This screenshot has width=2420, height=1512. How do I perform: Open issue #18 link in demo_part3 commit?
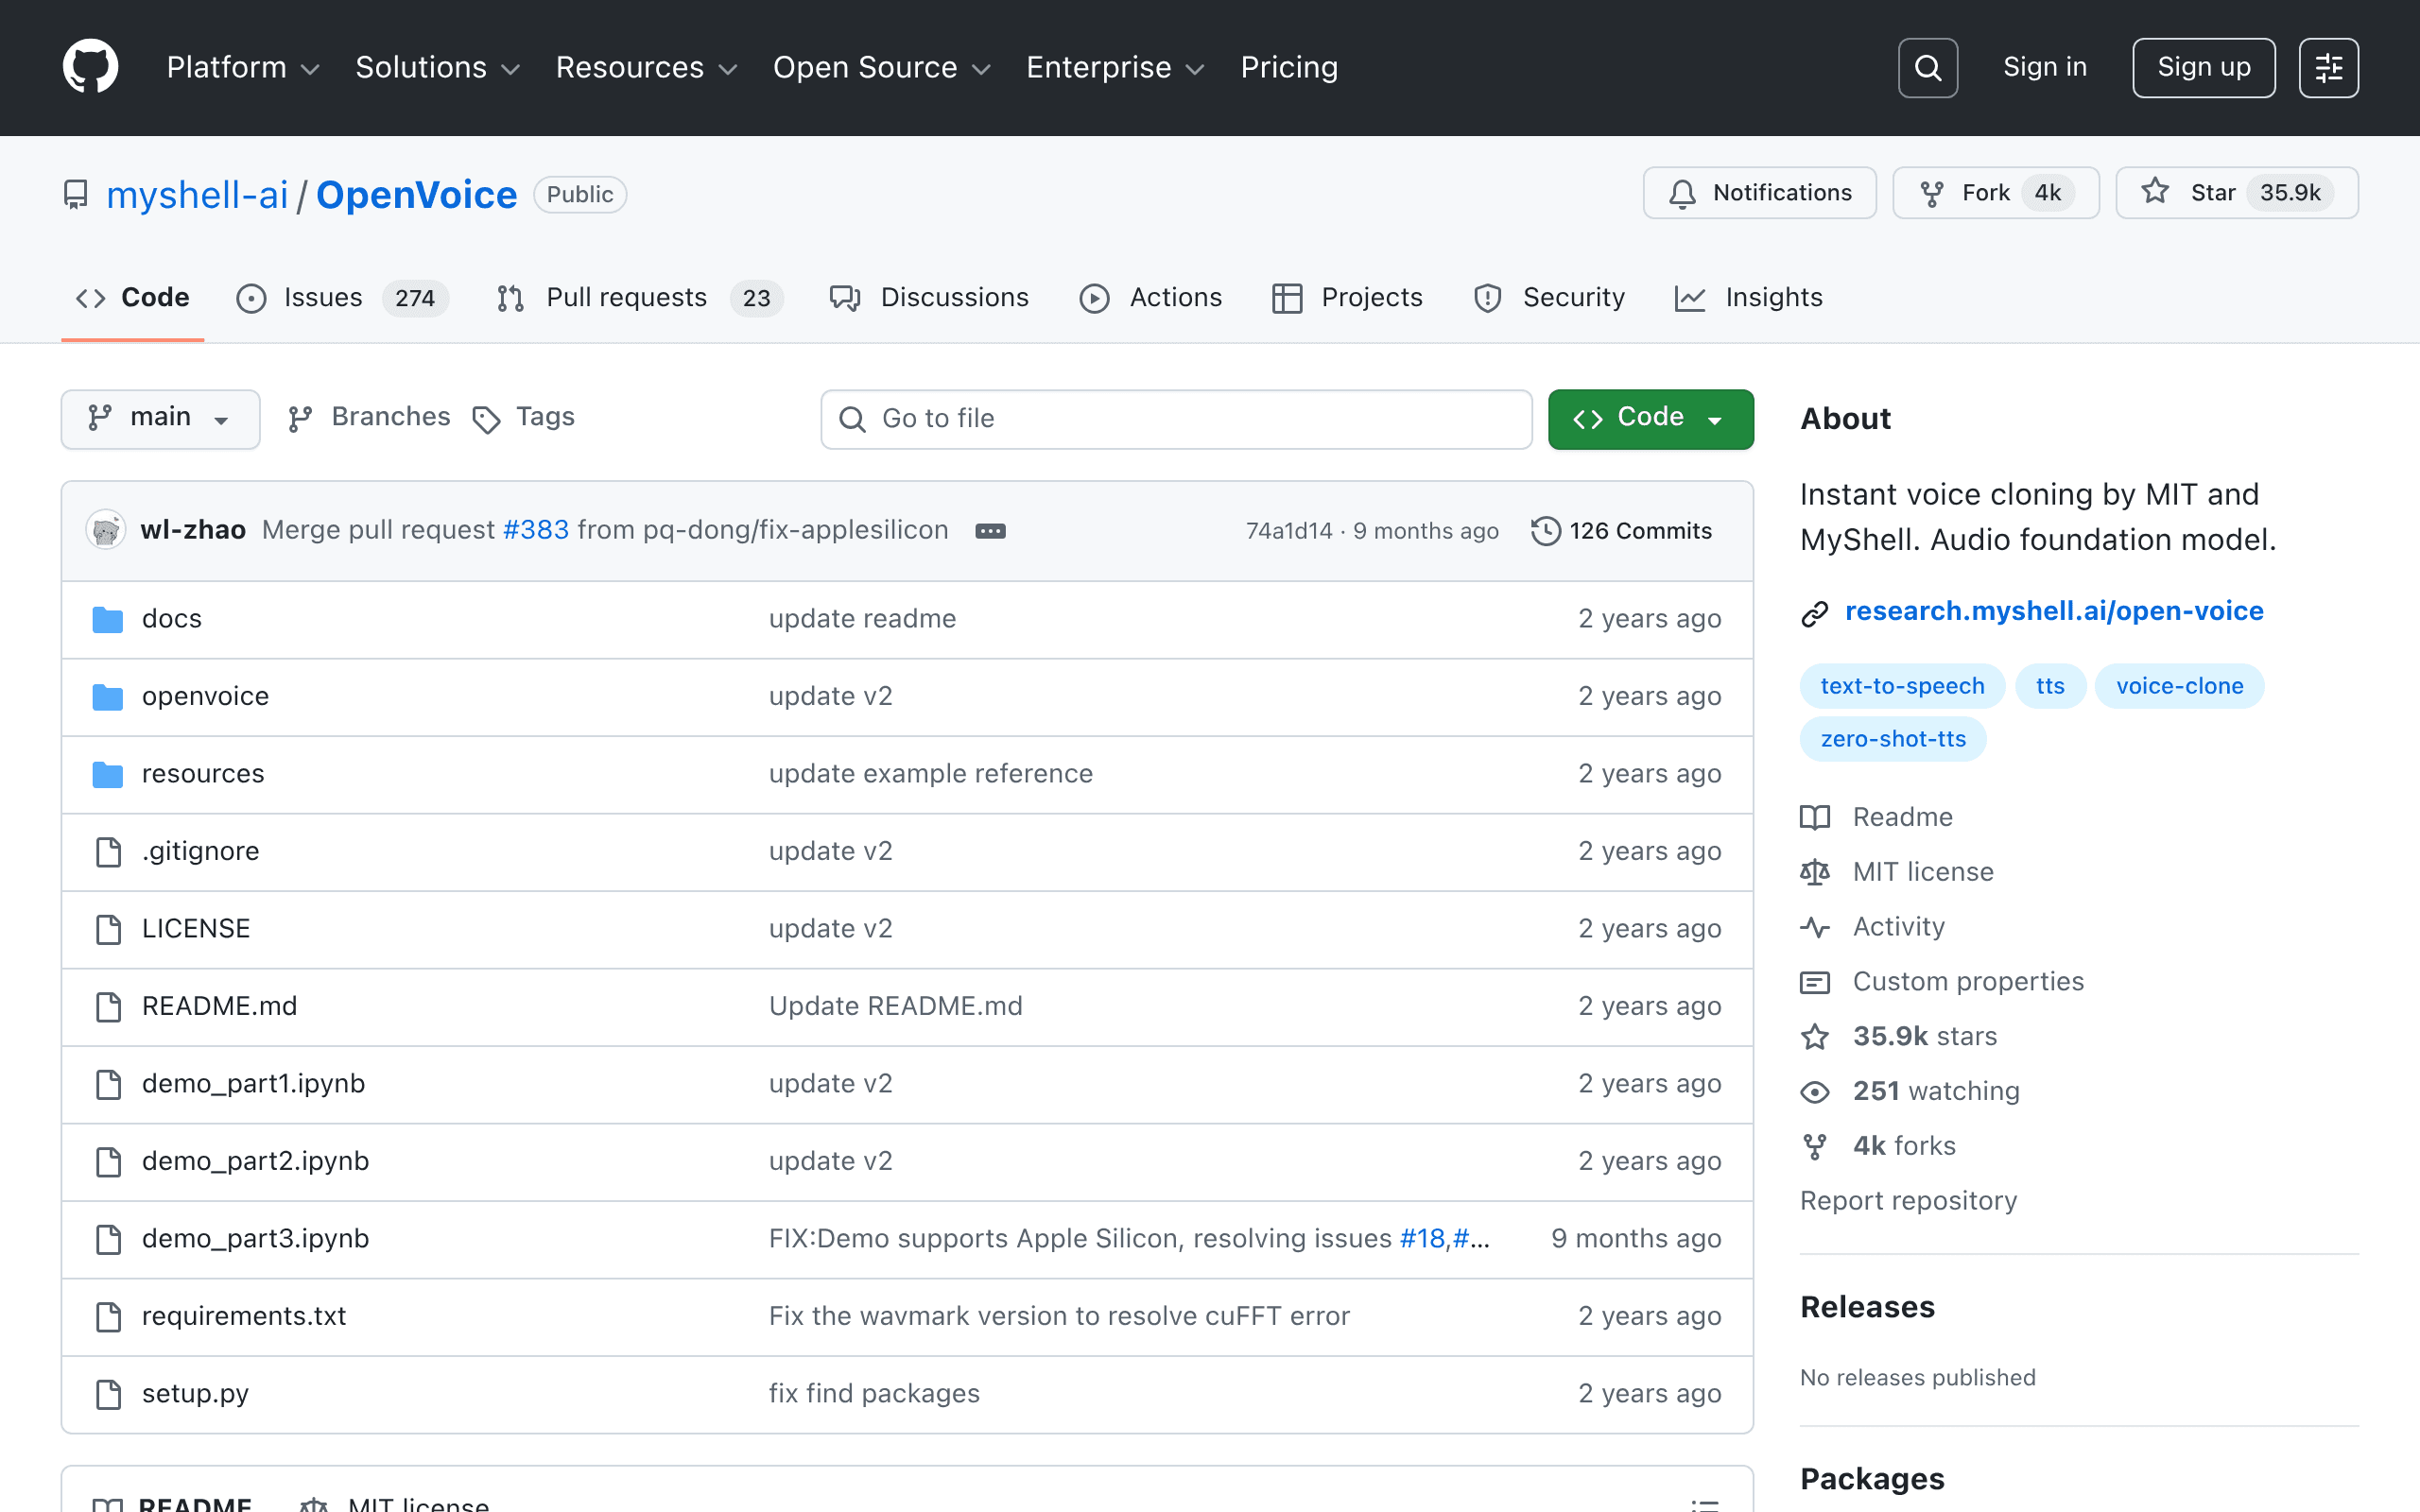(1421, 1238)
